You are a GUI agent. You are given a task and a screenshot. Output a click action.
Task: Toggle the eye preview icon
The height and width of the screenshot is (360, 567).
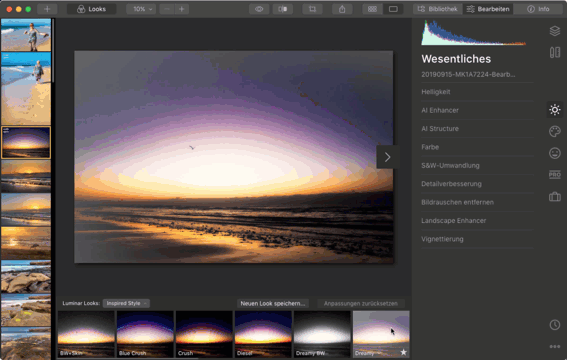259,9
